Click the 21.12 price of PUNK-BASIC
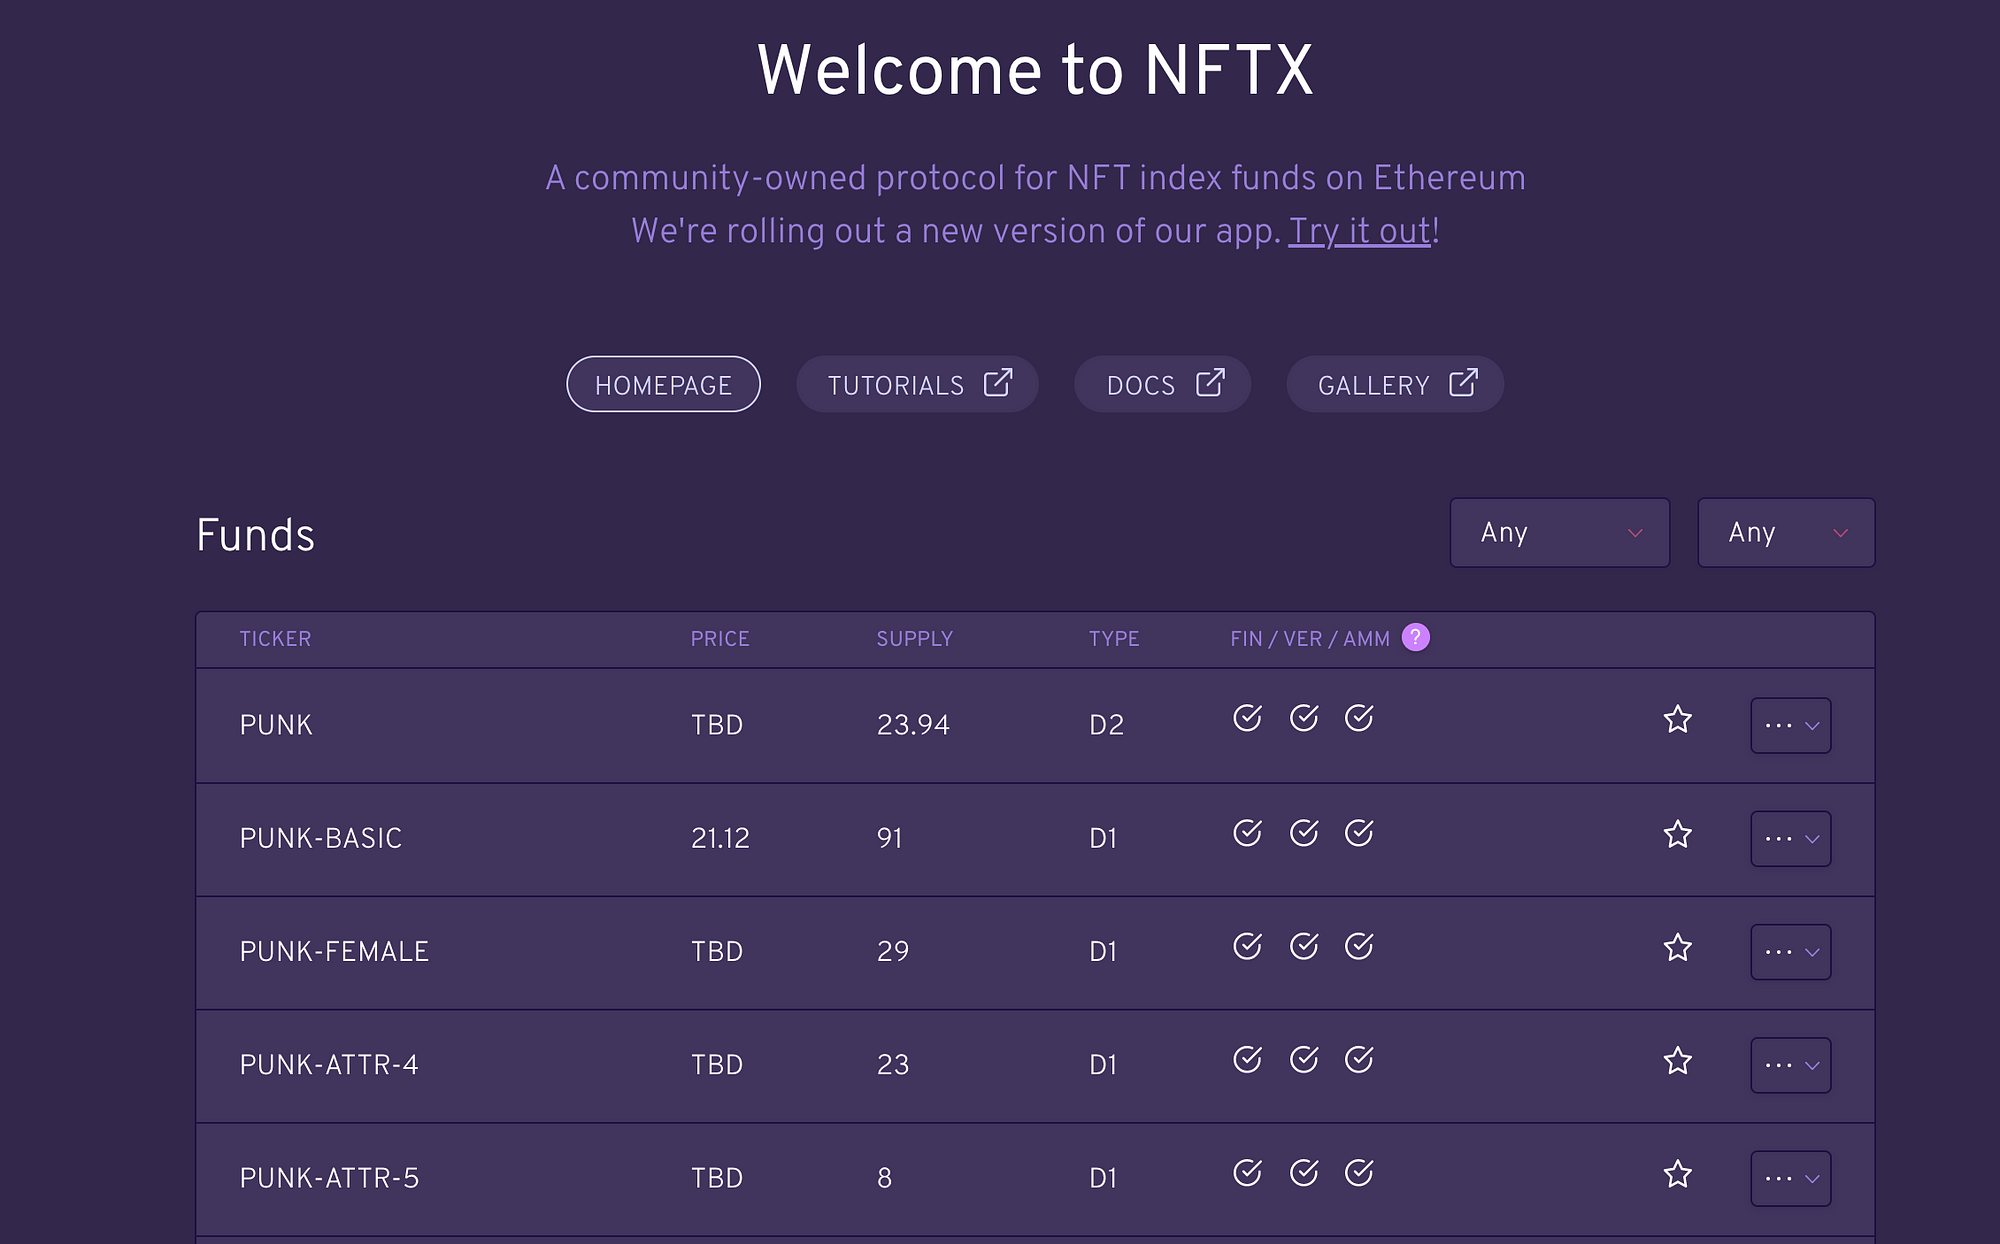2000x1244 pixels. (x=720, y=838)
